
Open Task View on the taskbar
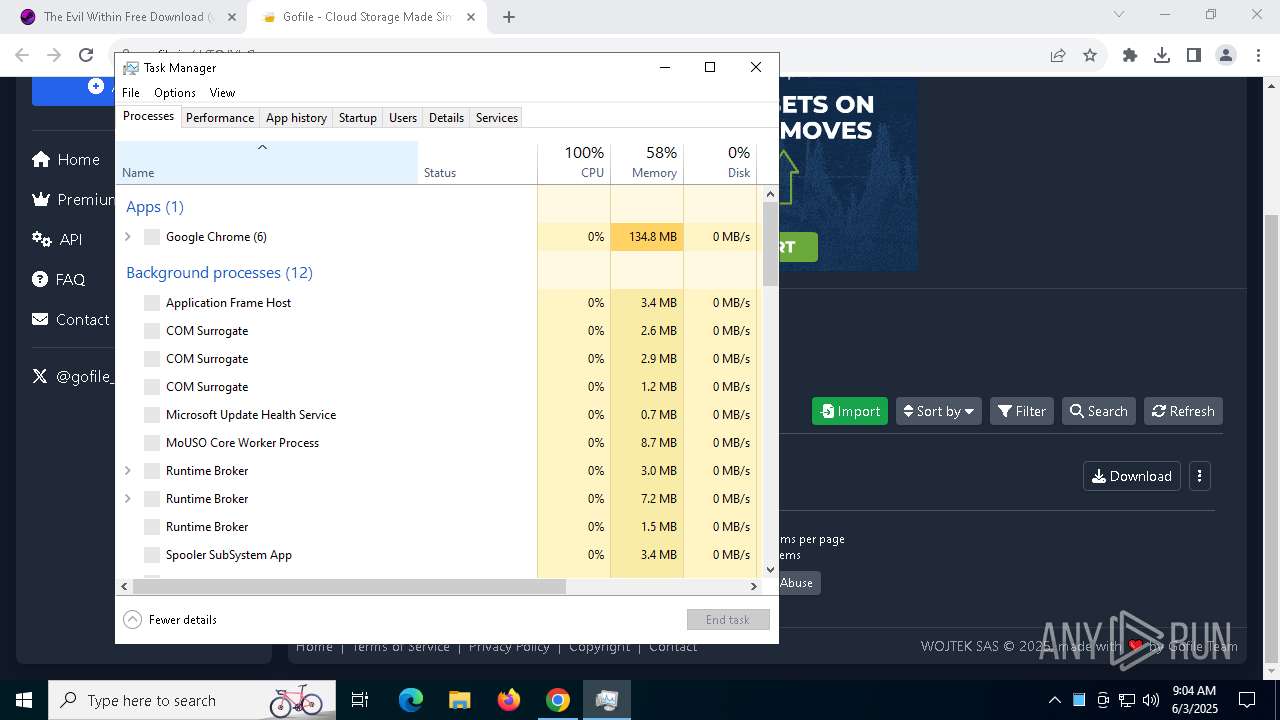pos(360,700)
